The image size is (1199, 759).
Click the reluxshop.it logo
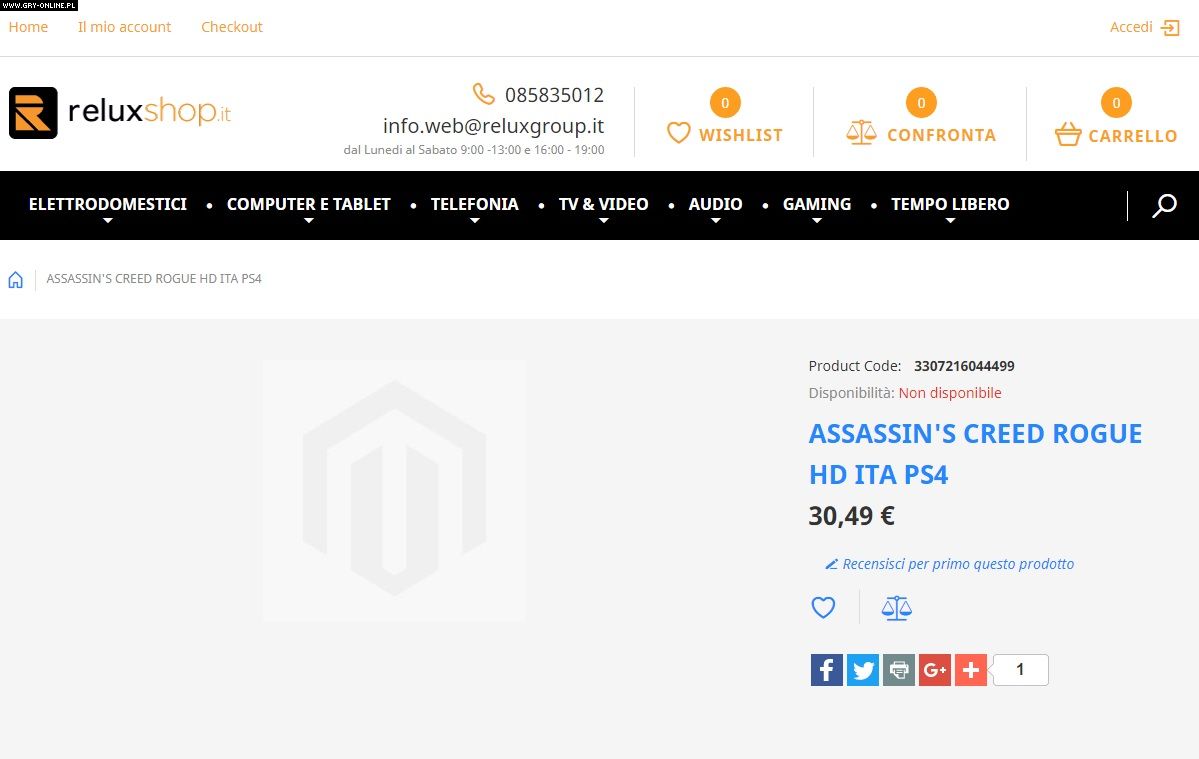(120, 113)
